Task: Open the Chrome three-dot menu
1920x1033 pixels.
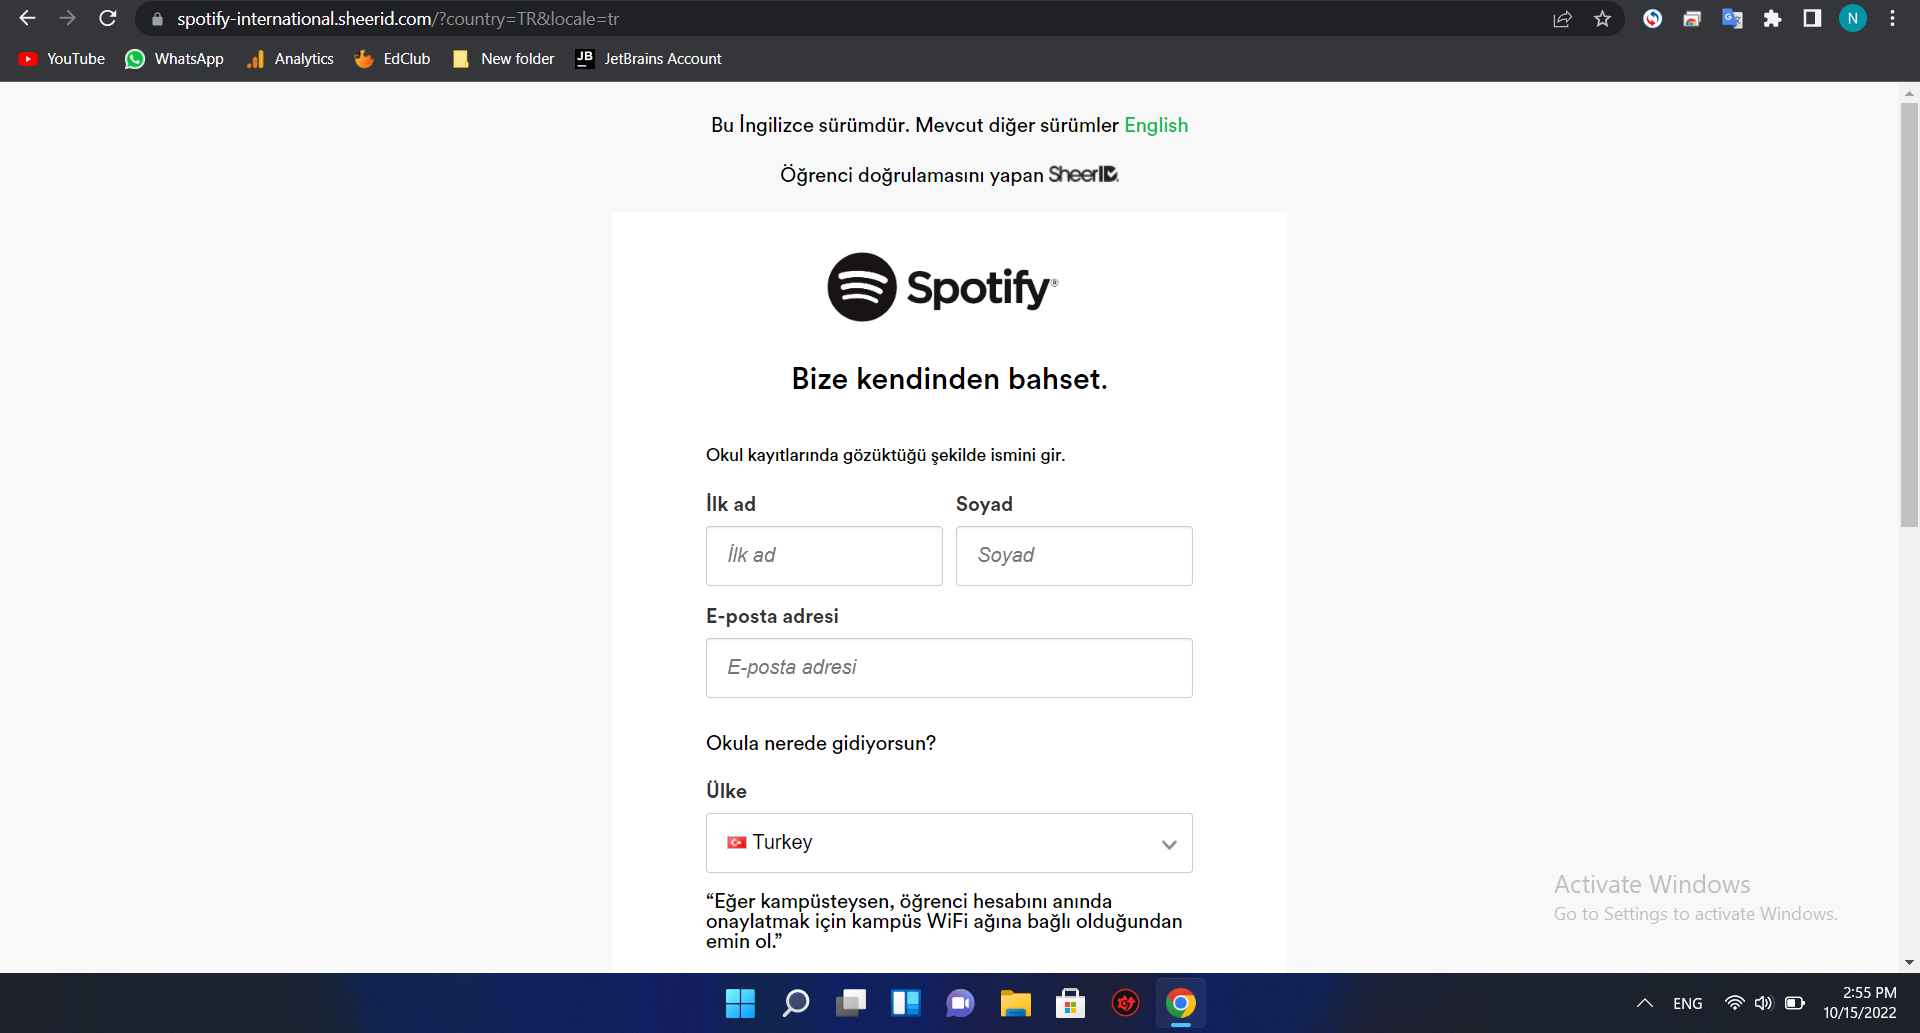Action: click(x=1892, y=19)
